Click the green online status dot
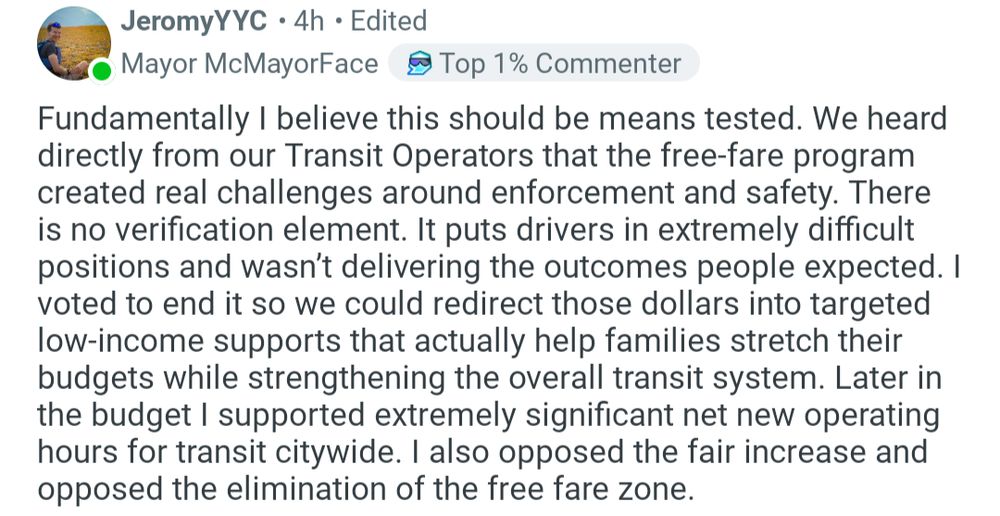The height and width of the screenshot is (516, 1000). [x=101, y=71]
